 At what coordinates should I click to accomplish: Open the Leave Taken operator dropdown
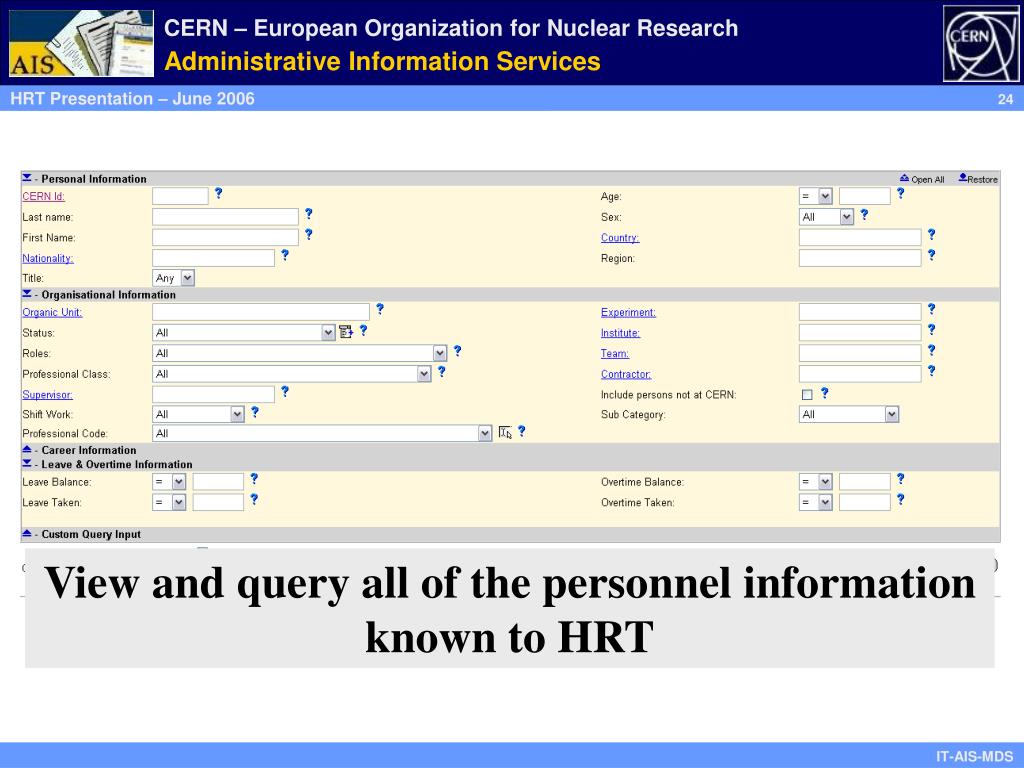[169, 502]
